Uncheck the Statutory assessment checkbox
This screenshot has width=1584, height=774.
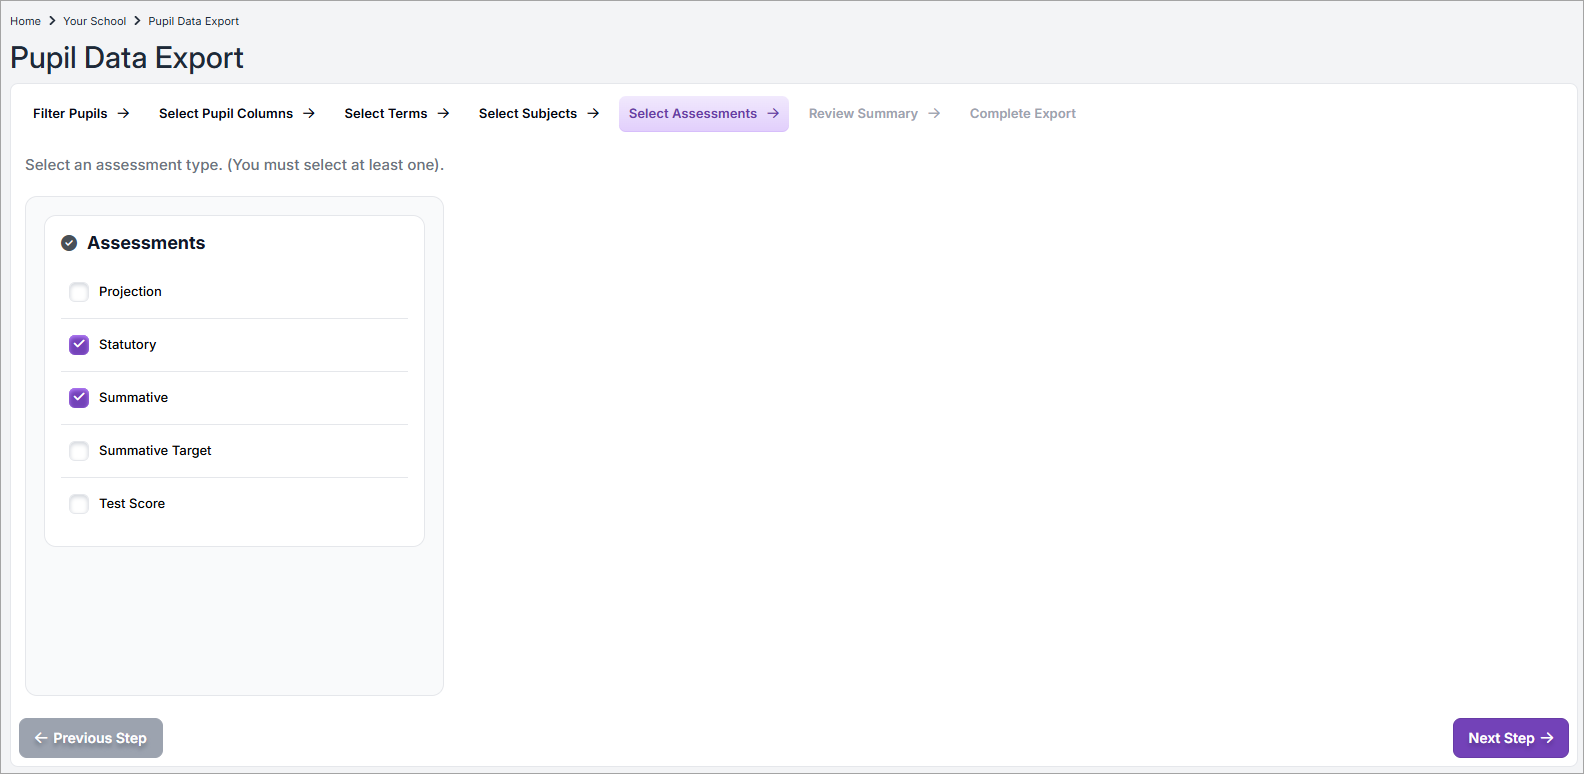pos(79,345)
